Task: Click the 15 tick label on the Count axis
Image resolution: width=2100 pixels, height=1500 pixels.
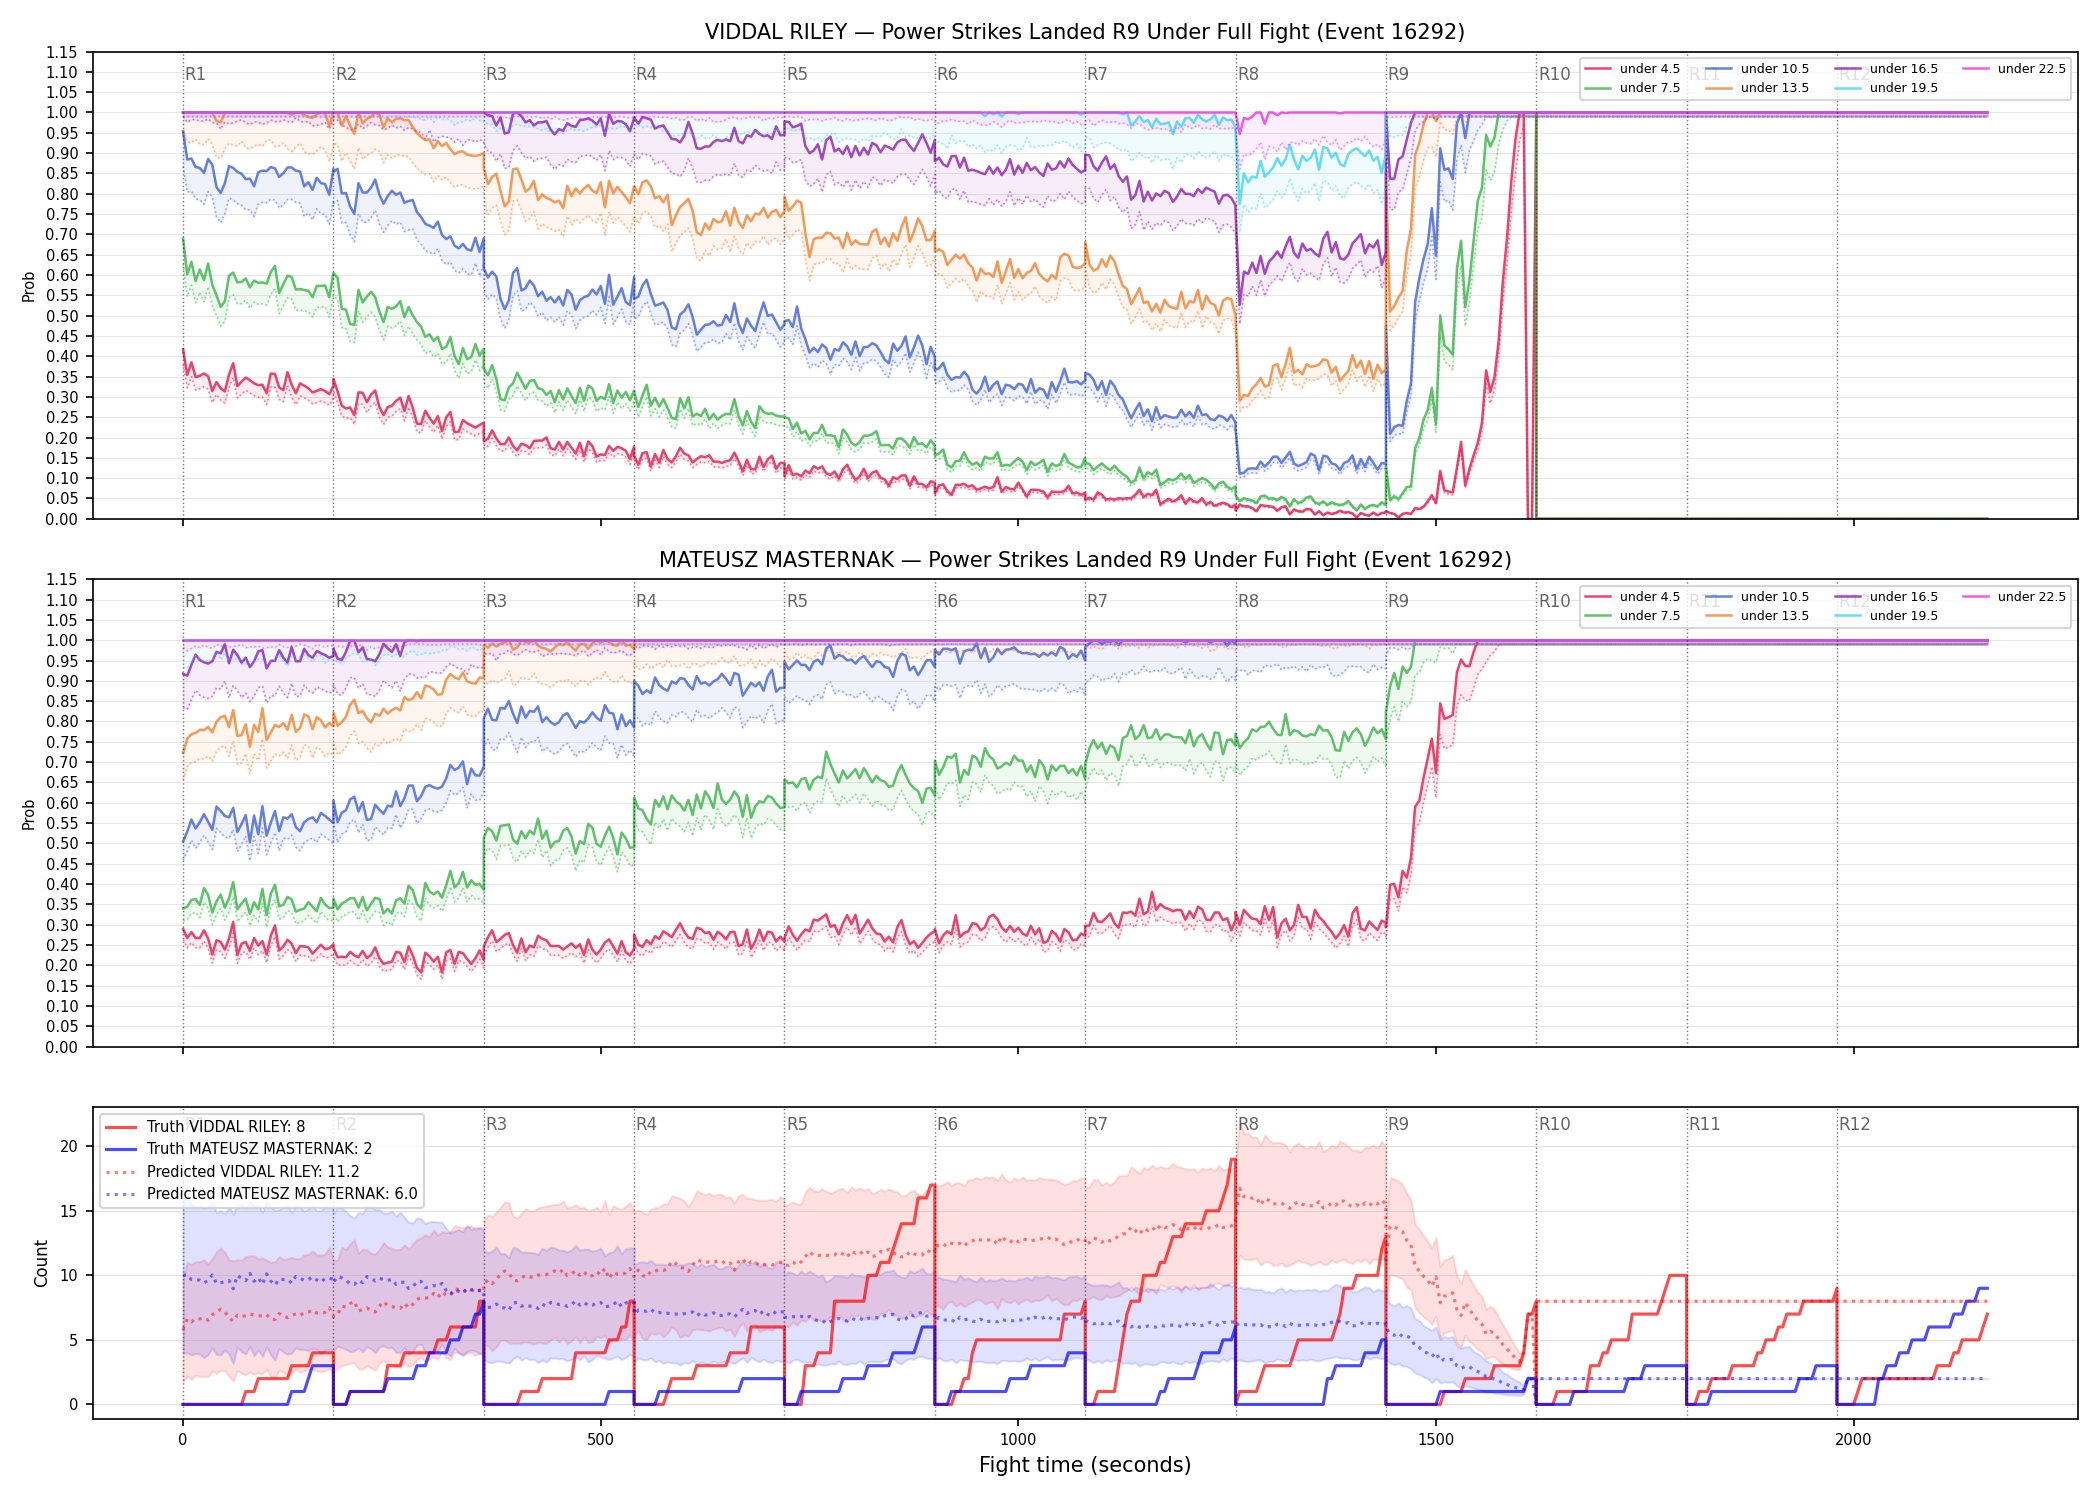Action: [x=69, y=1211]
